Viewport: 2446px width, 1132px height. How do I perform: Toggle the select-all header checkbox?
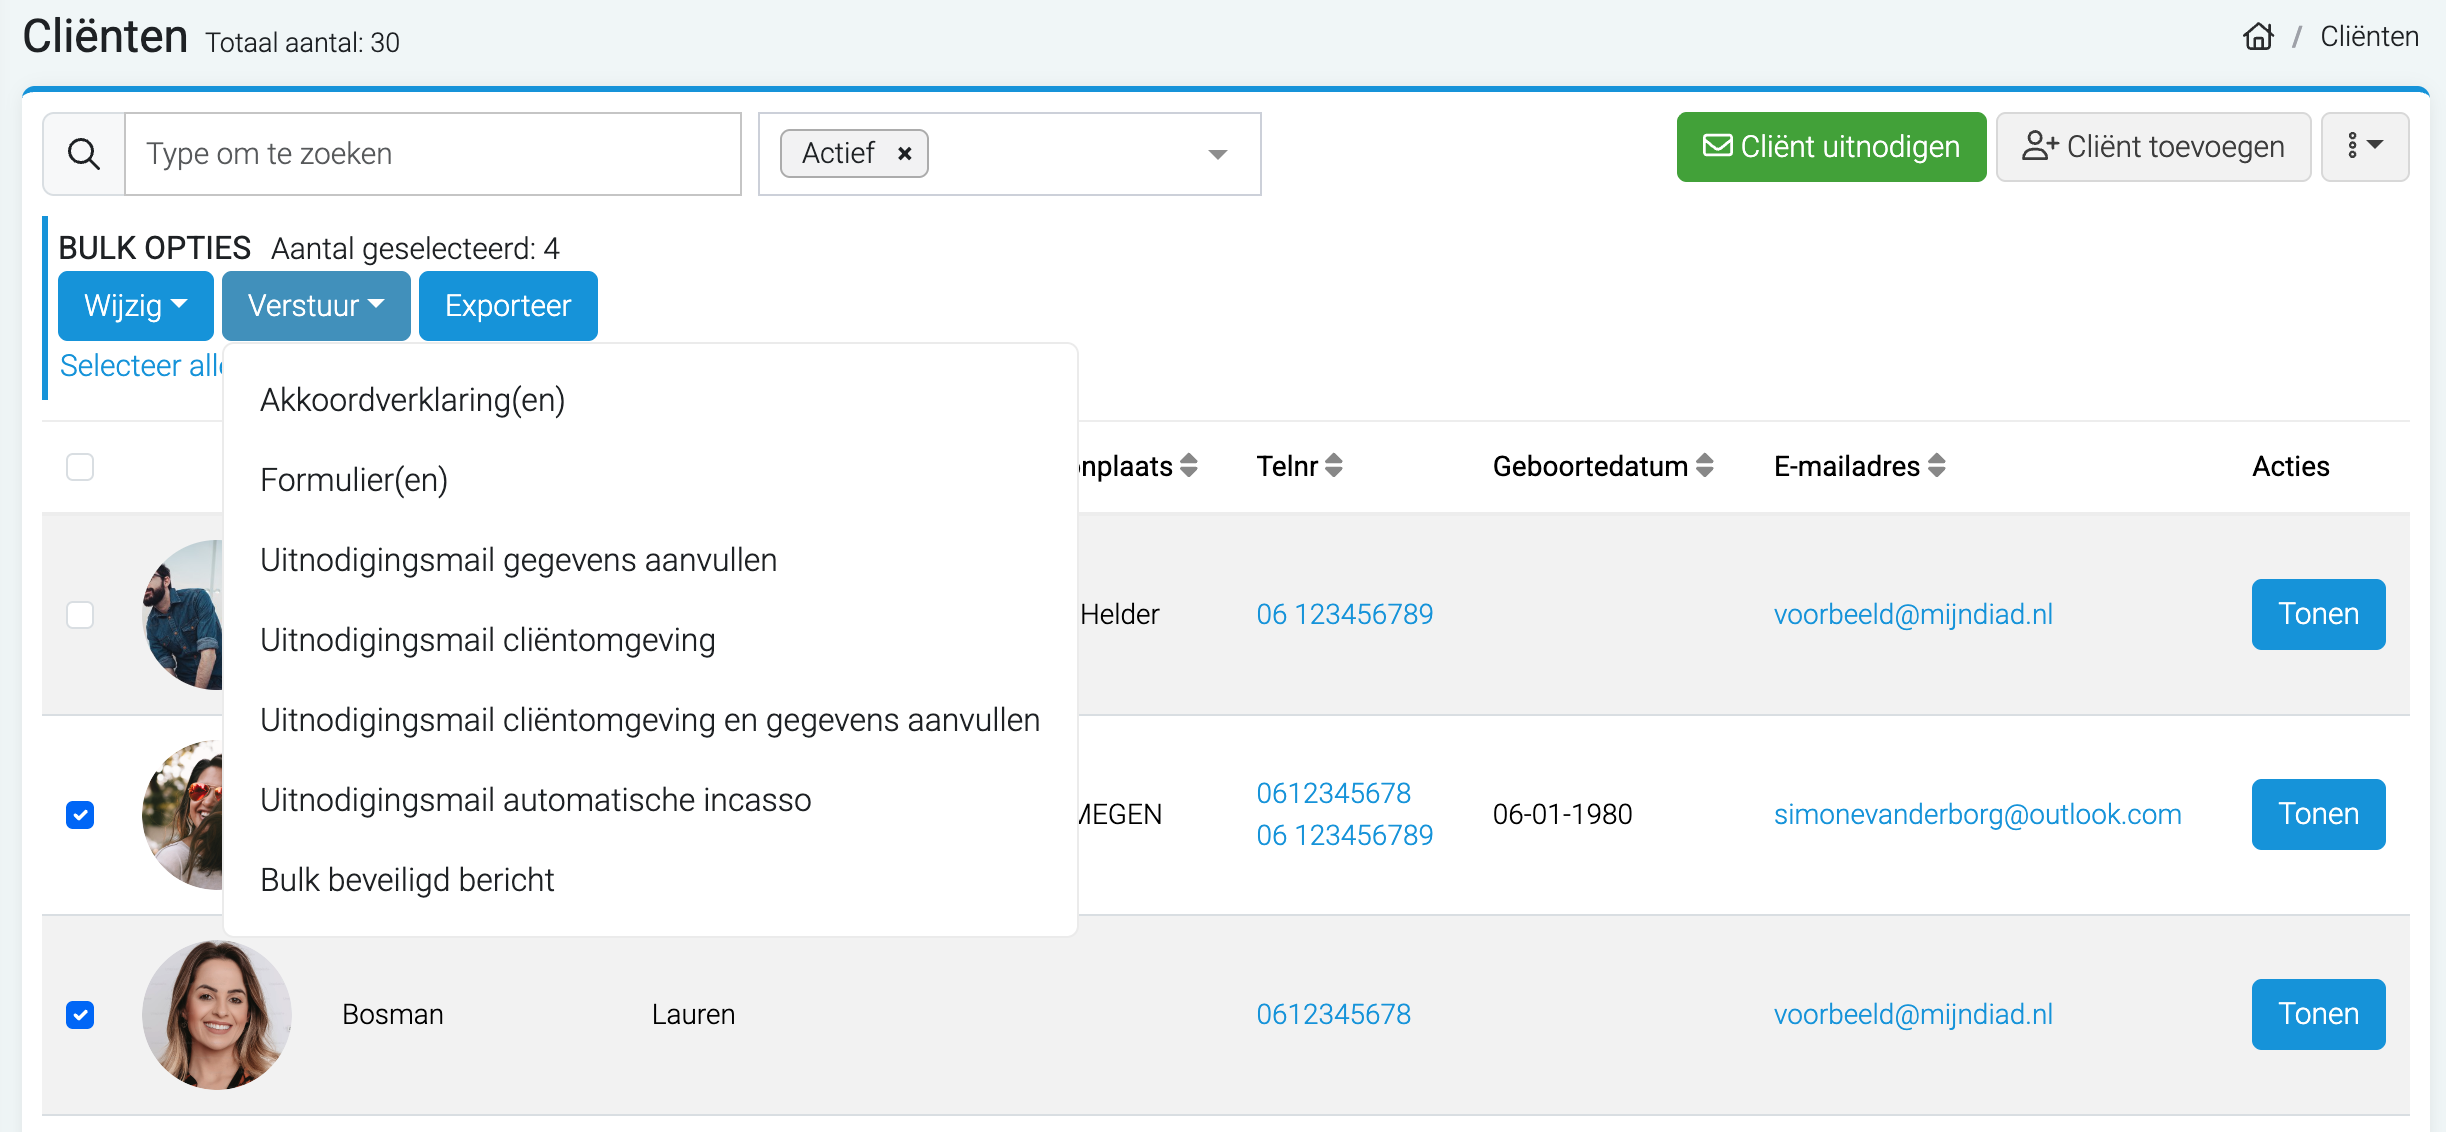[x=80, y=467]
